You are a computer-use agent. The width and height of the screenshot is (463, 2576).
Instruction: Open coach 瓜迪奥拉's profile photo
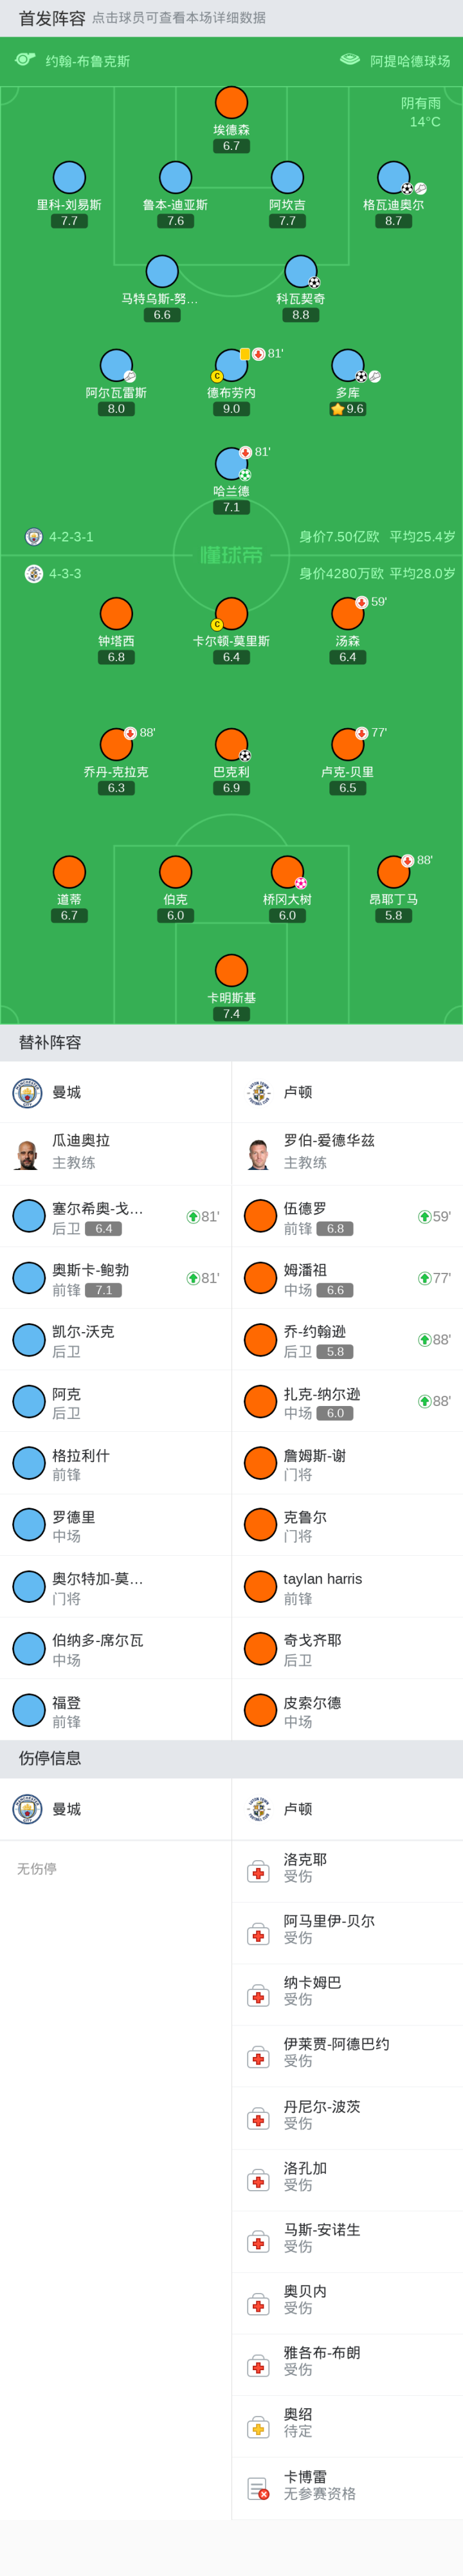27,1154
